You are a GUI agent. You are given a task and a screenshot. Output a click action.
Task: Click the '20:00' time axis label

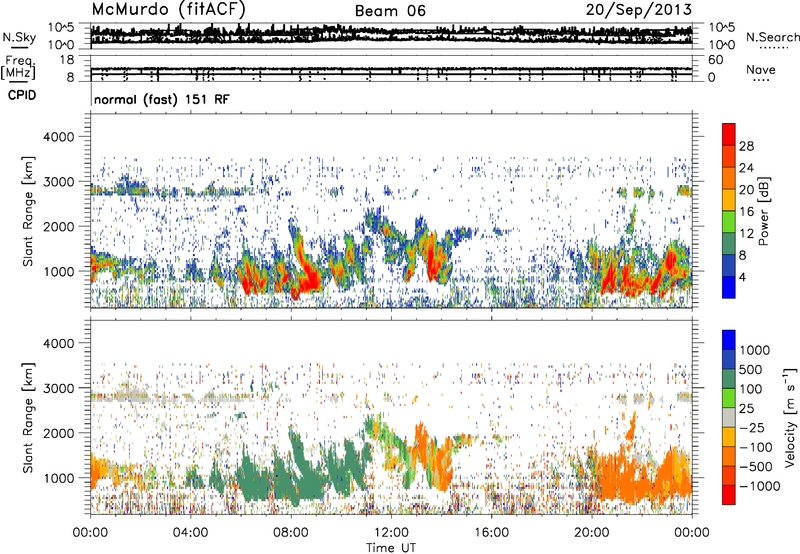pos(591,533)
